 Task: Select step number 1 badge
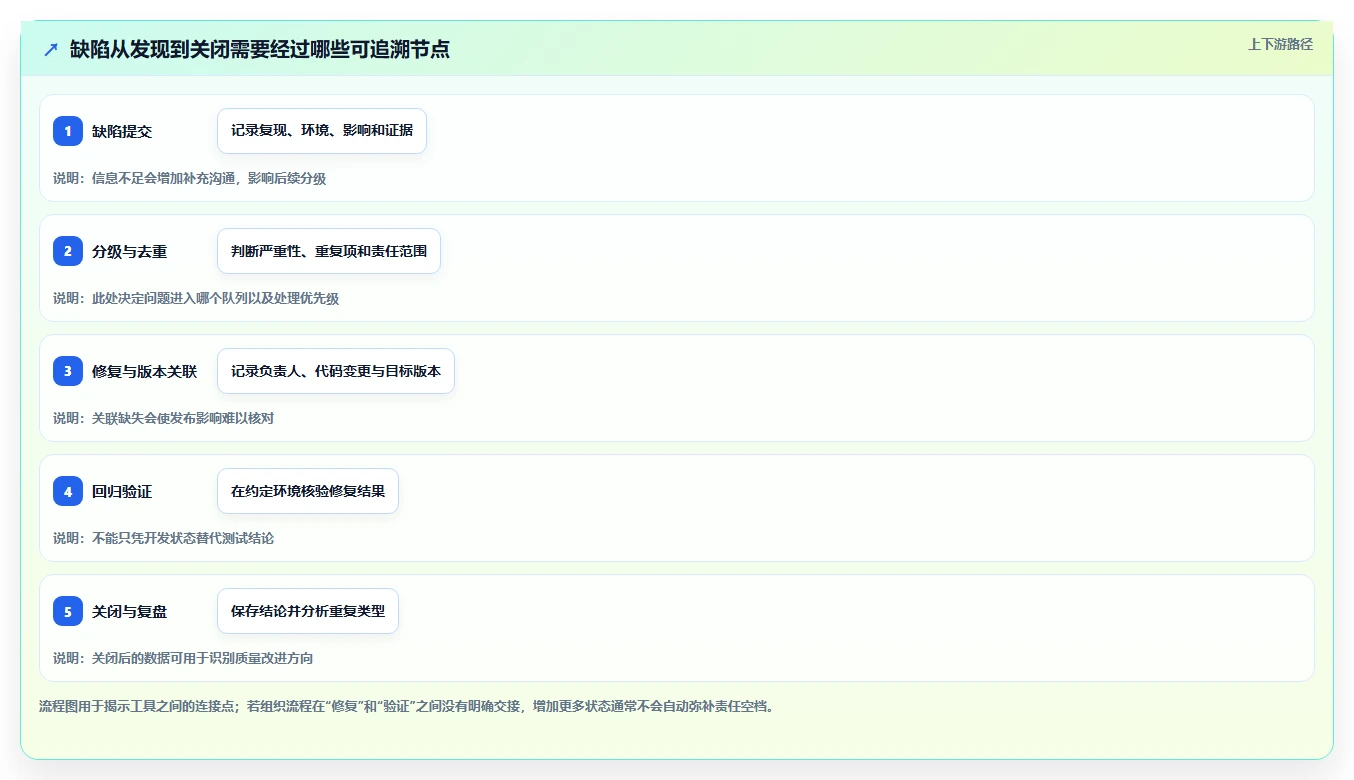coord(68,131)
